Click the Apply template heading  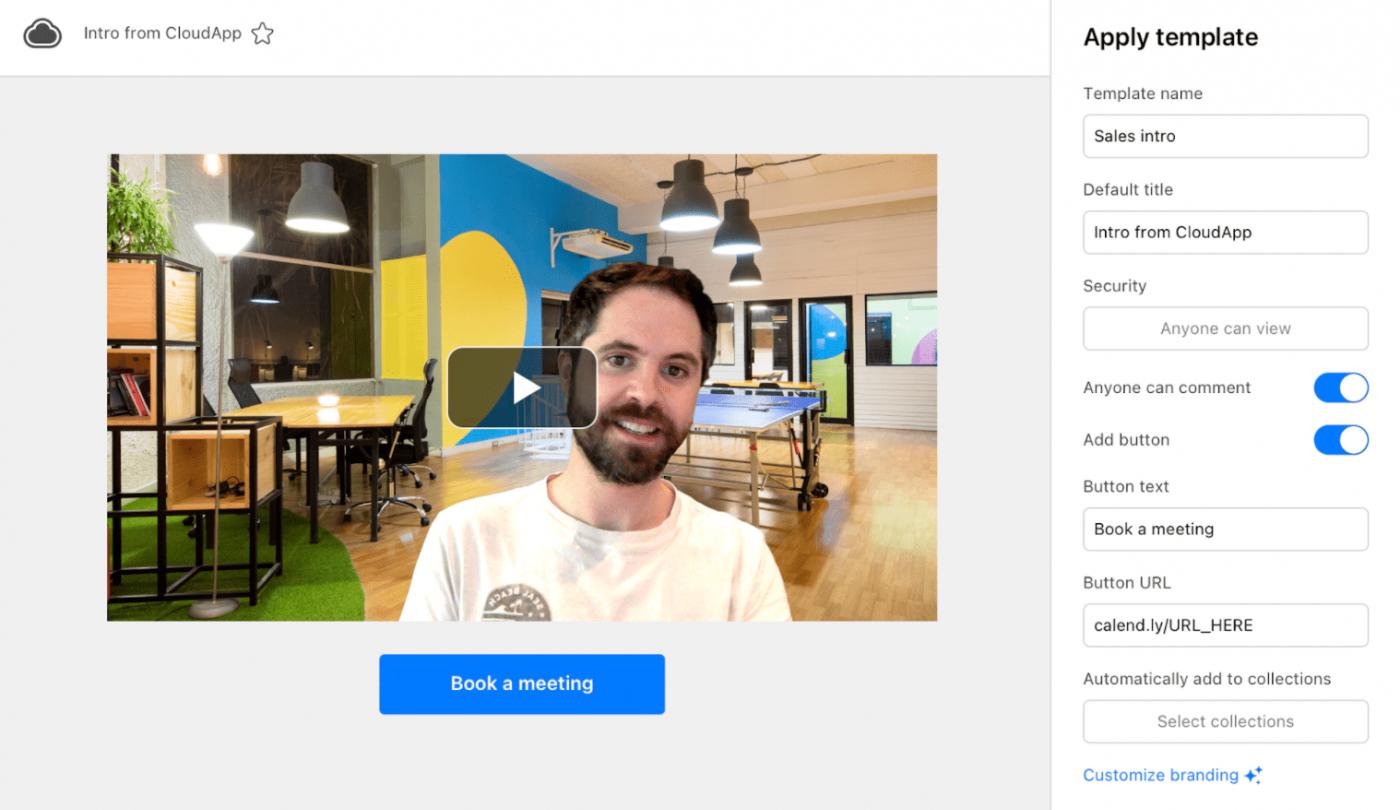[1170, 38]
